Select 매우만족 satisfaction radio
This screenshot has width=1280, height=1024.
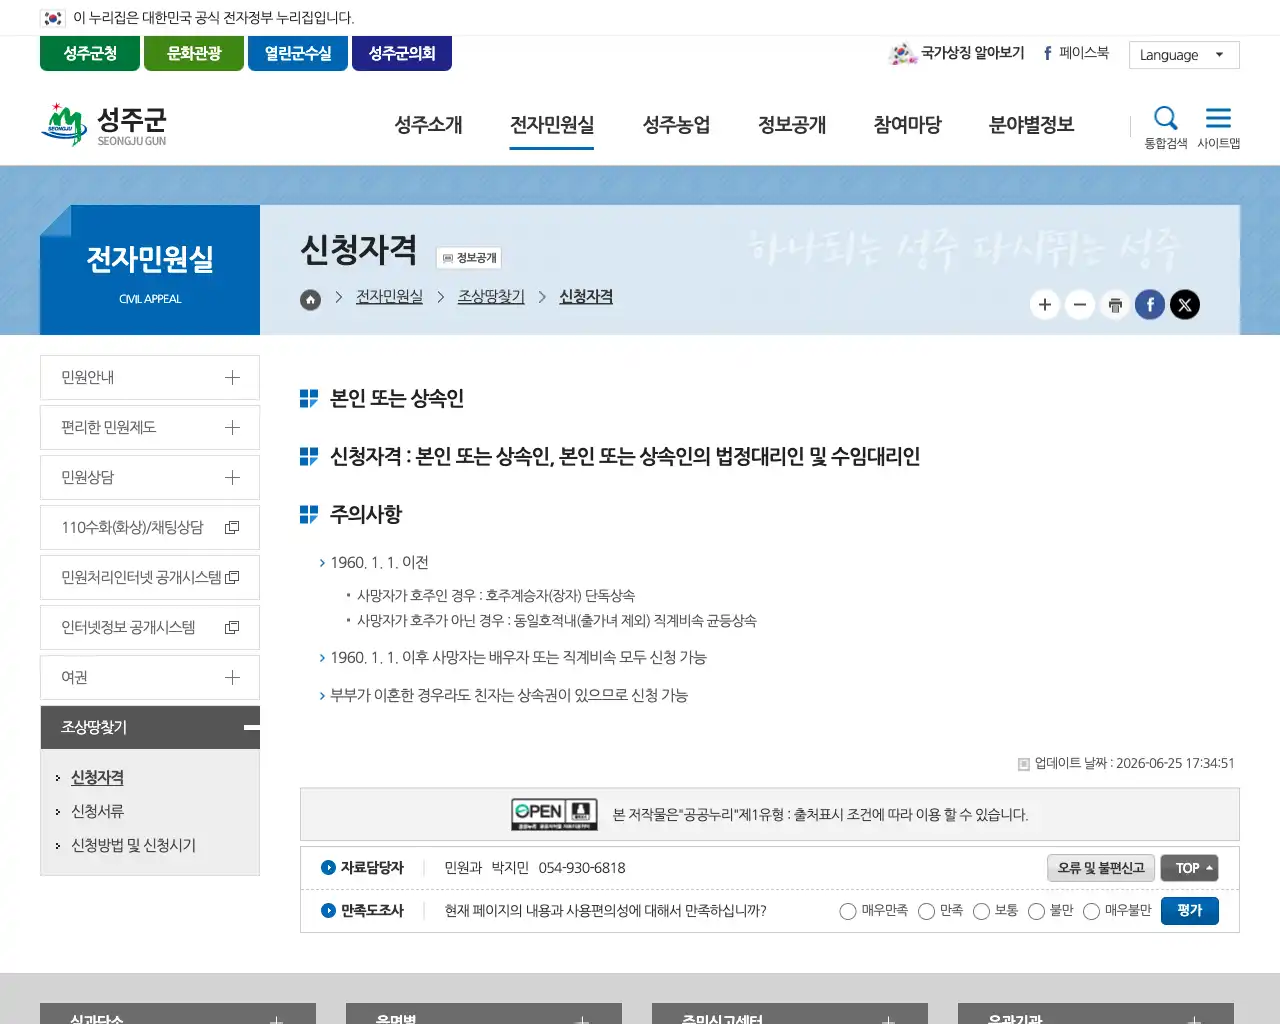coord(848,911)
